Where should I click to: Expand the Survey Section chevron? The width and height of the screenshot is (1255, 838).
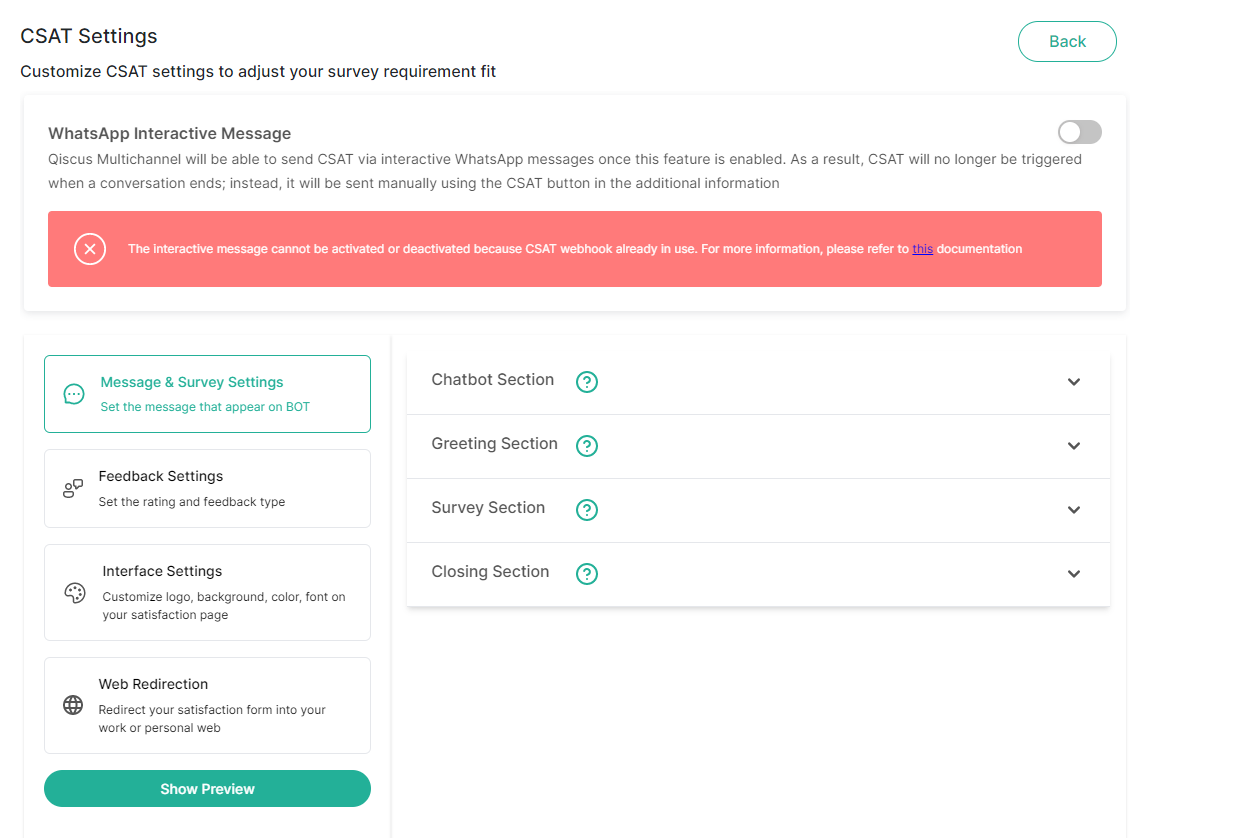[x=1074, y=510]
